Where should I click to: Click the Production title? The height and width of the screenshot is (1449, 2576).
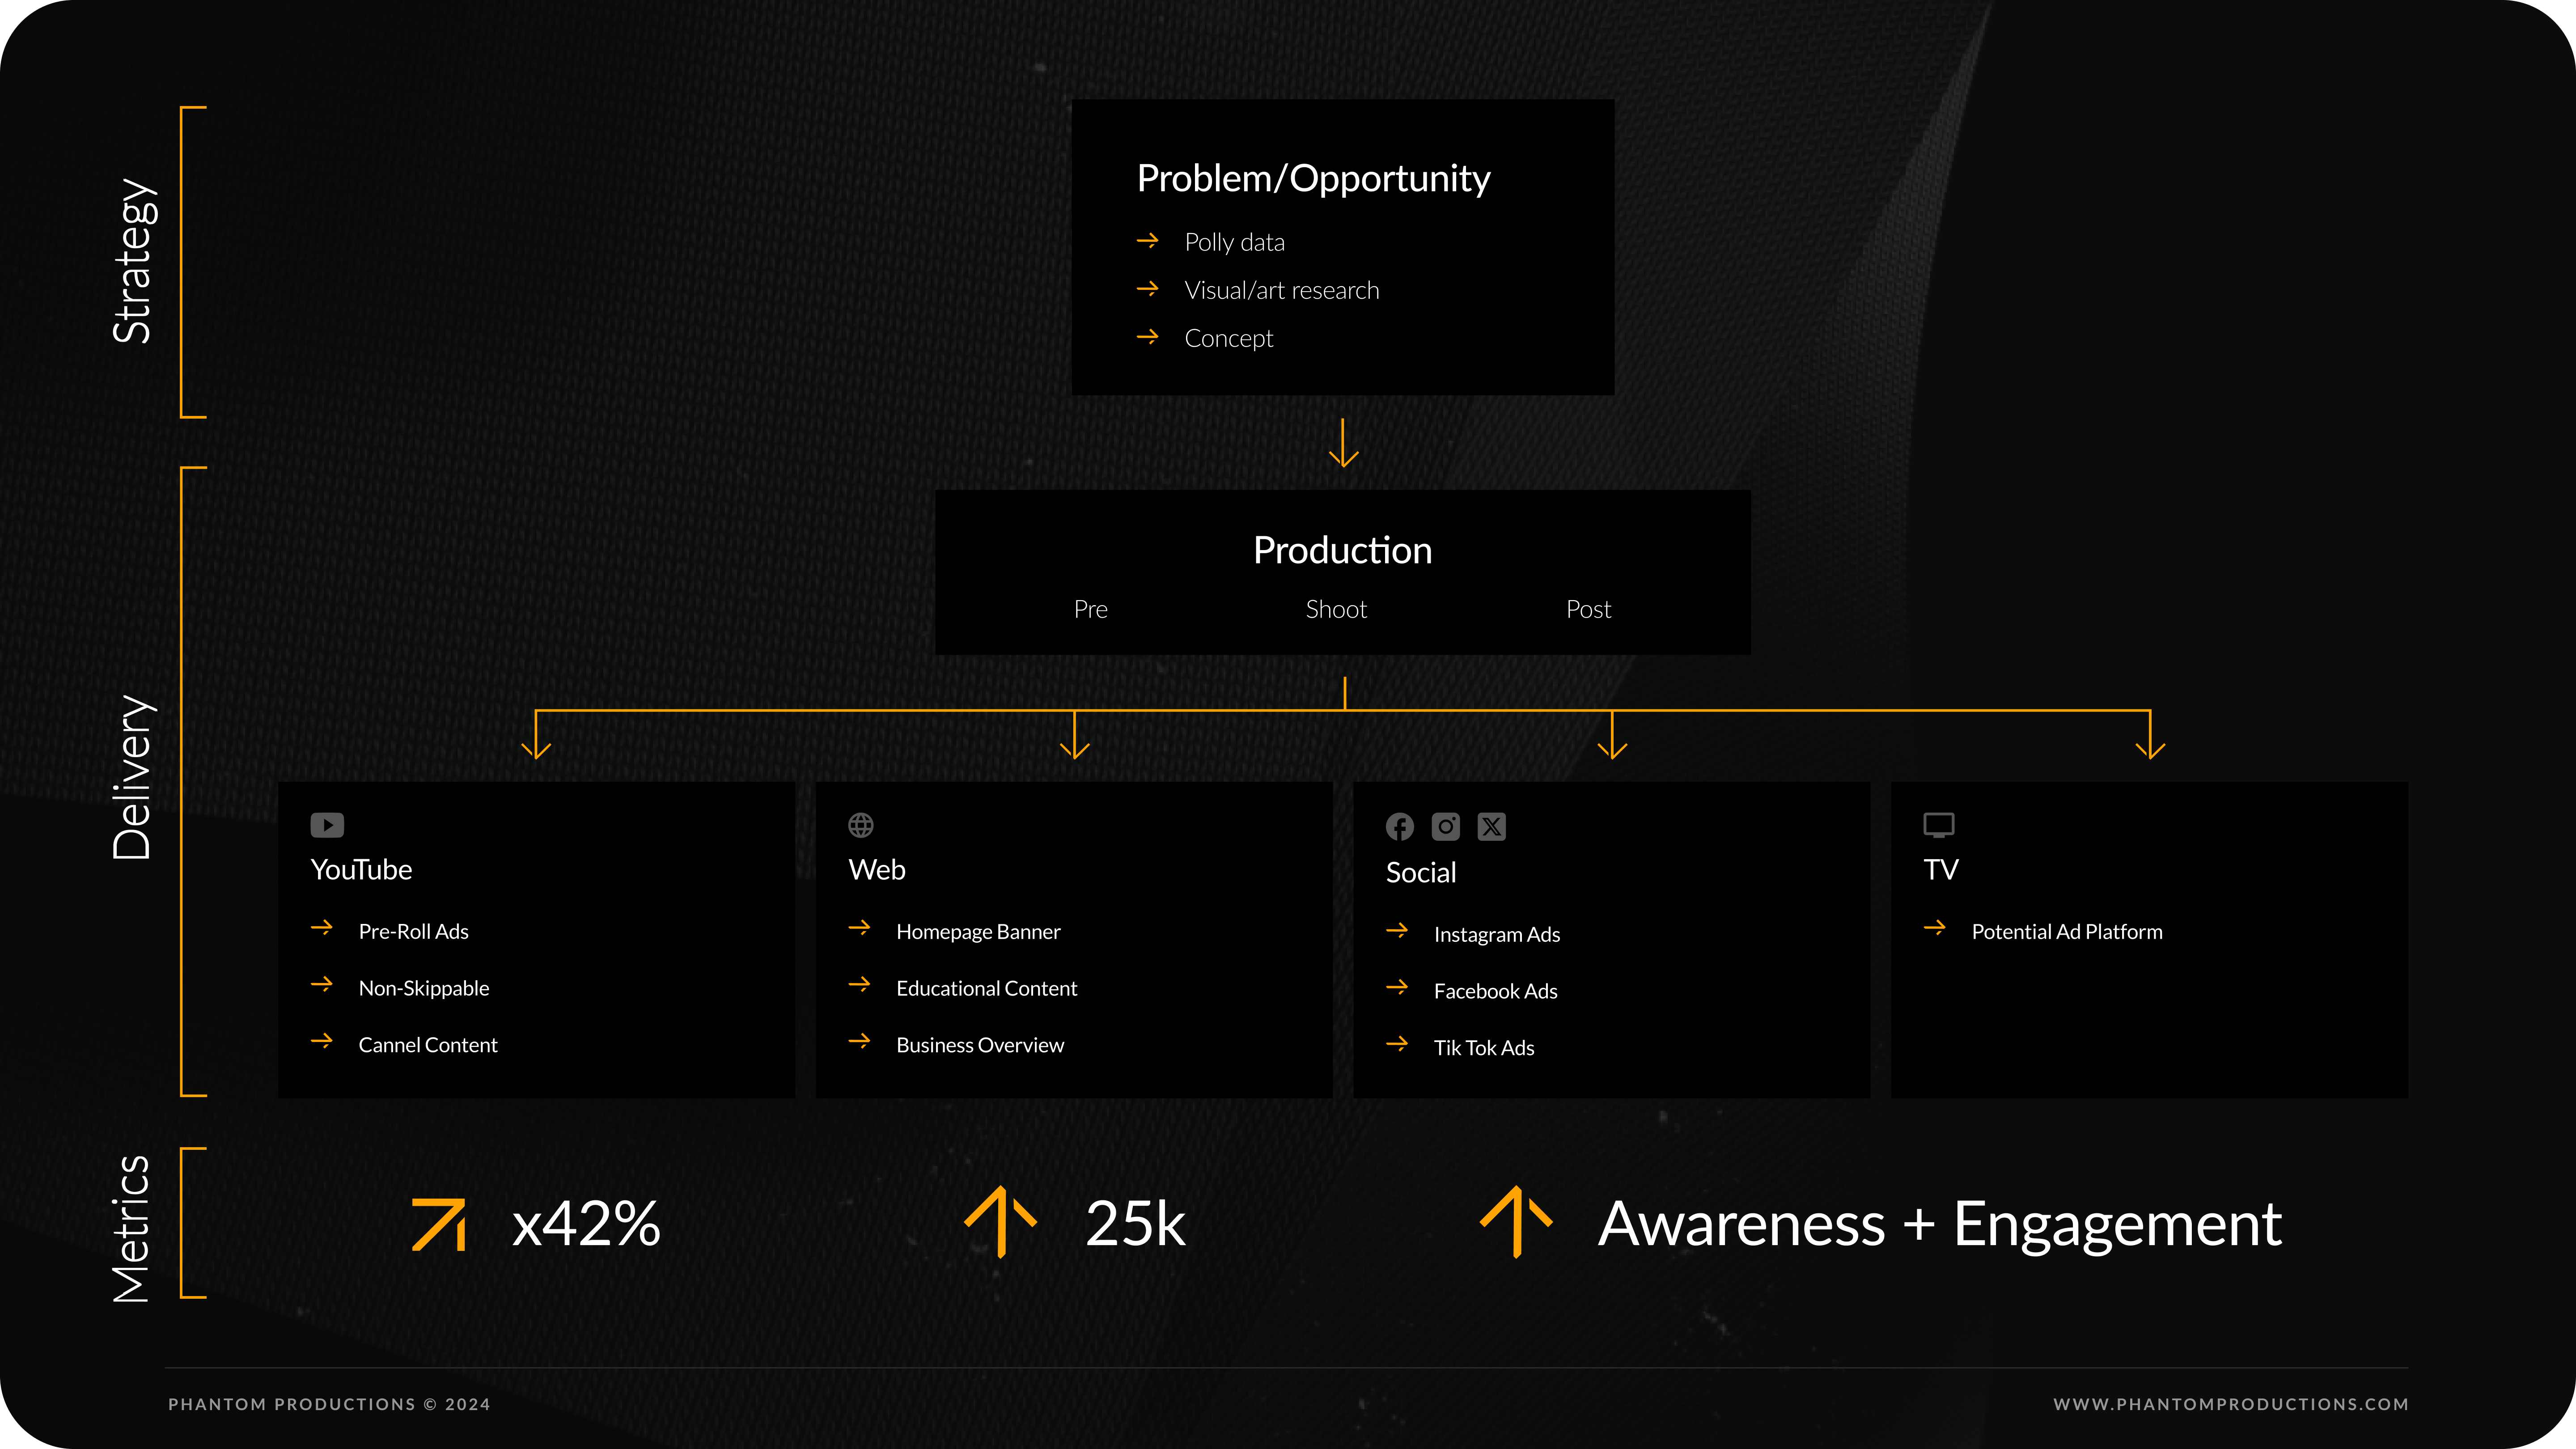1342,551
